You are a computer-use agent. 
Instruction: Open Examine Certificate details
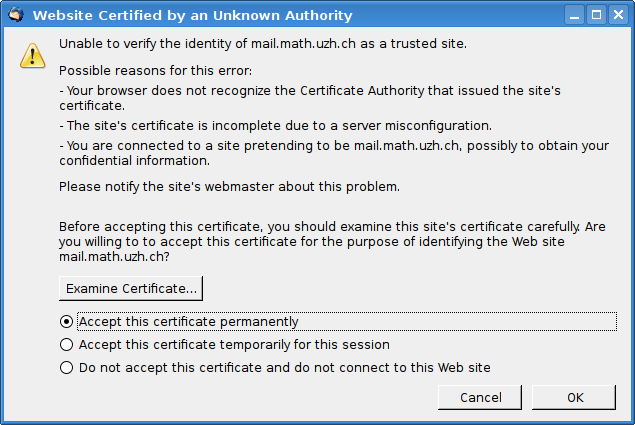(131, 288)
